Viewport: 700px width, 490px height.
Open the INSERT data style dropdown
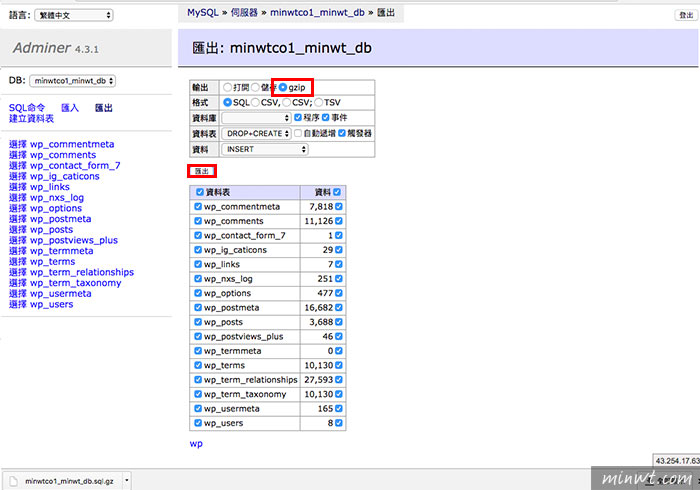click(265, 149)
